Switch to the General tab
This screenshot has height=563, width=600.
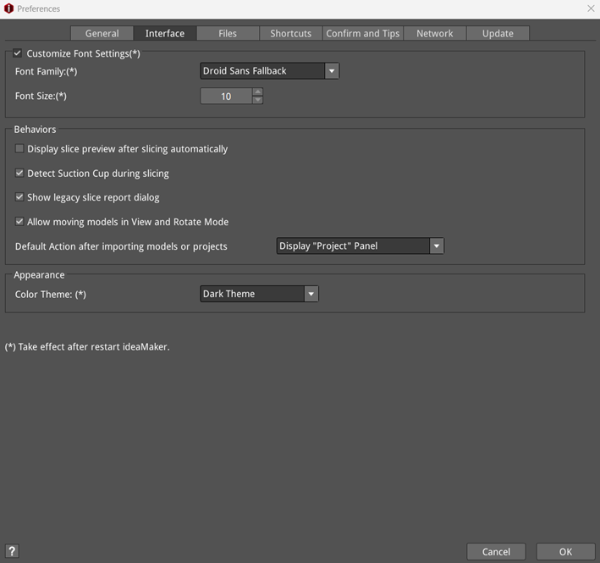coord(102,33)
